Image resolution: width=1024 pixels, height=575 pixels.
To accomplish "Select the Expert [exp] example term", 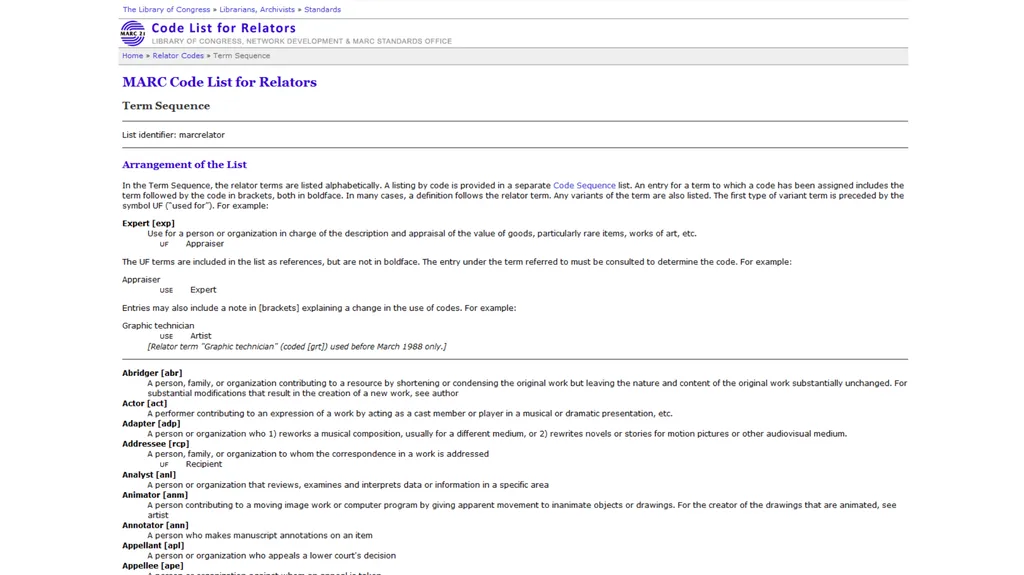I will (x=148, y=223).
